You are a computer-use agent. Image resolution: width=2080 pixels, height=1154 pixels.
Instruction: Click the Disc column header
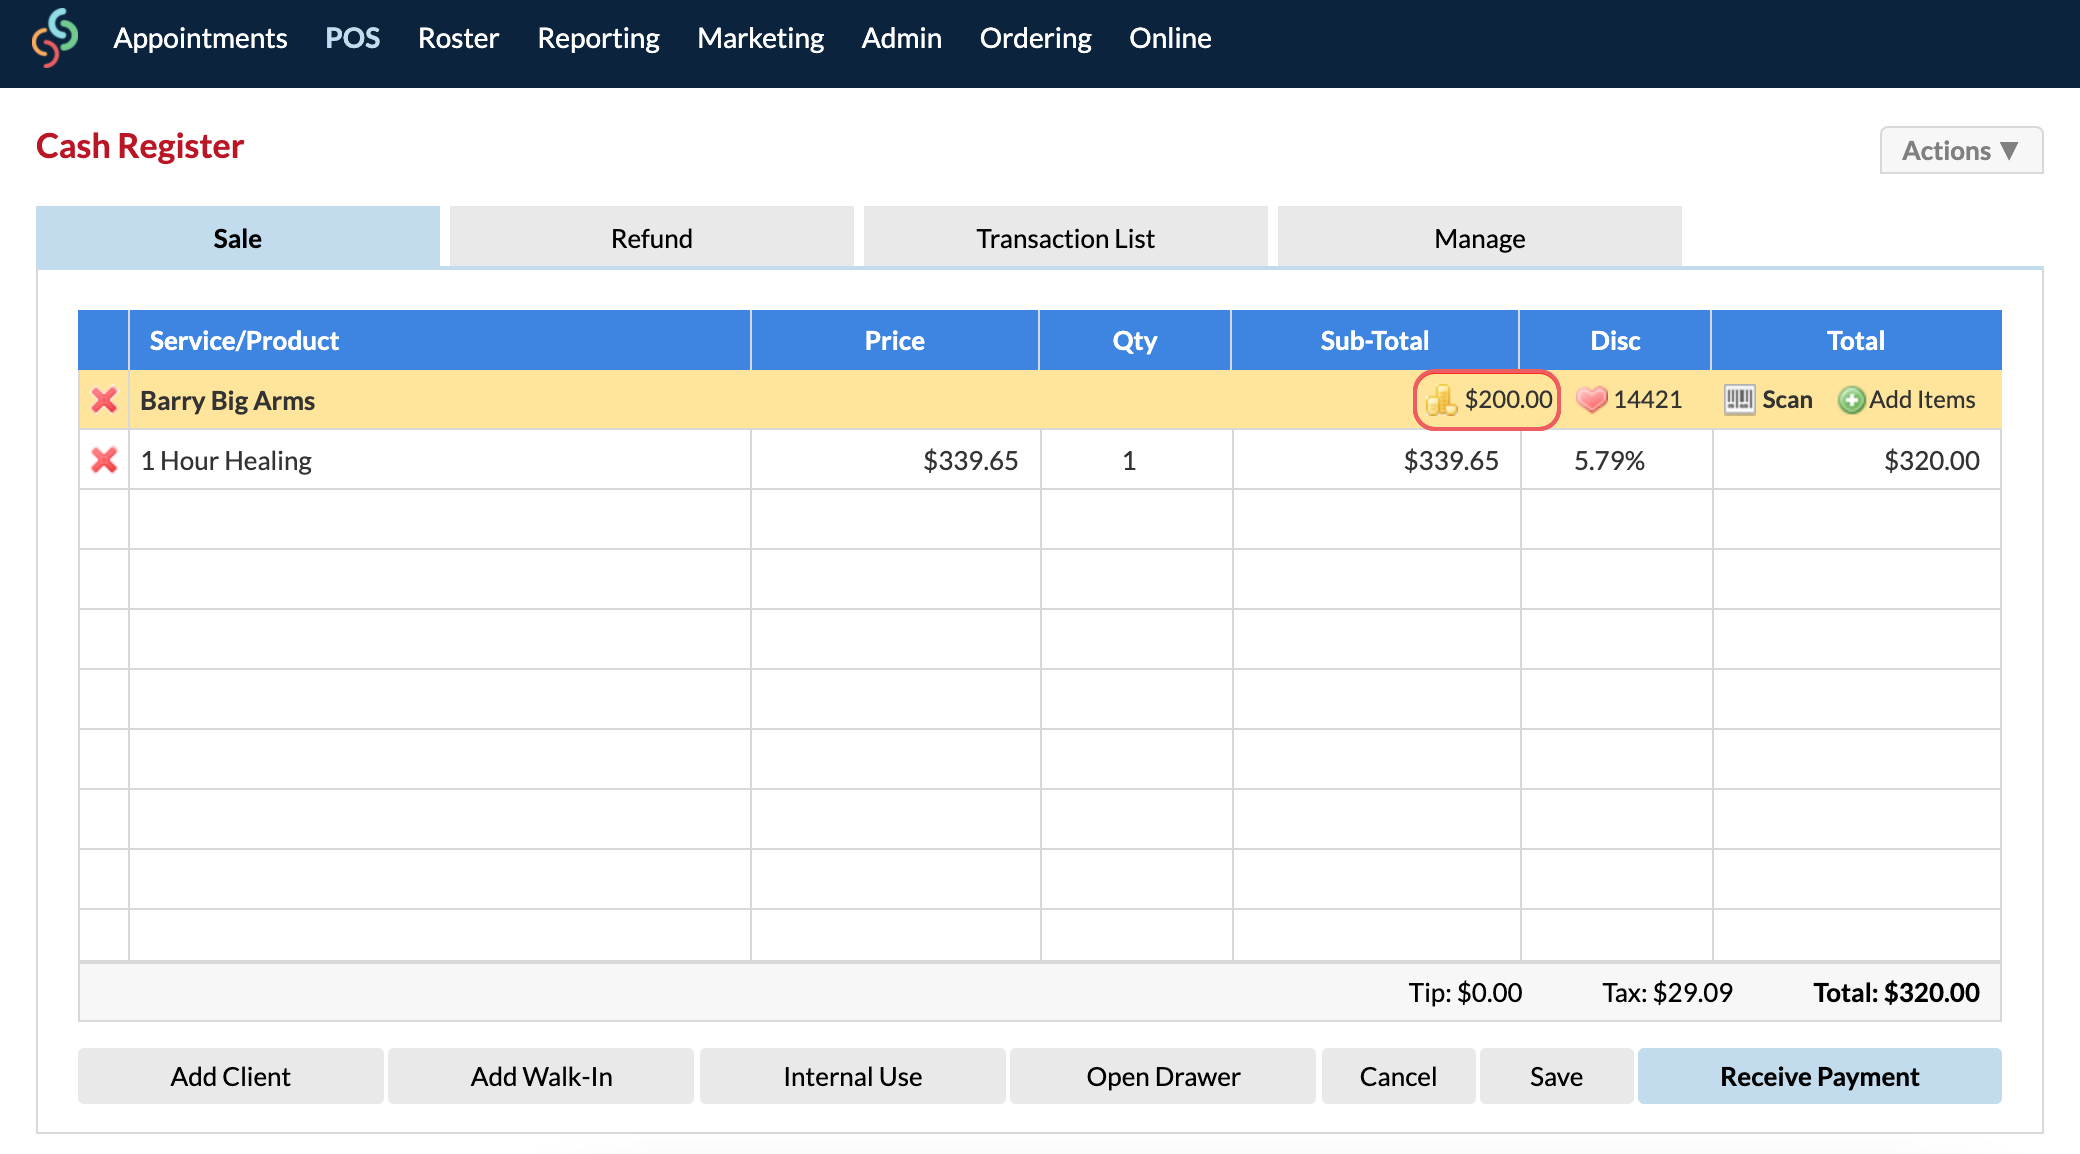[x=1615, y=340]
